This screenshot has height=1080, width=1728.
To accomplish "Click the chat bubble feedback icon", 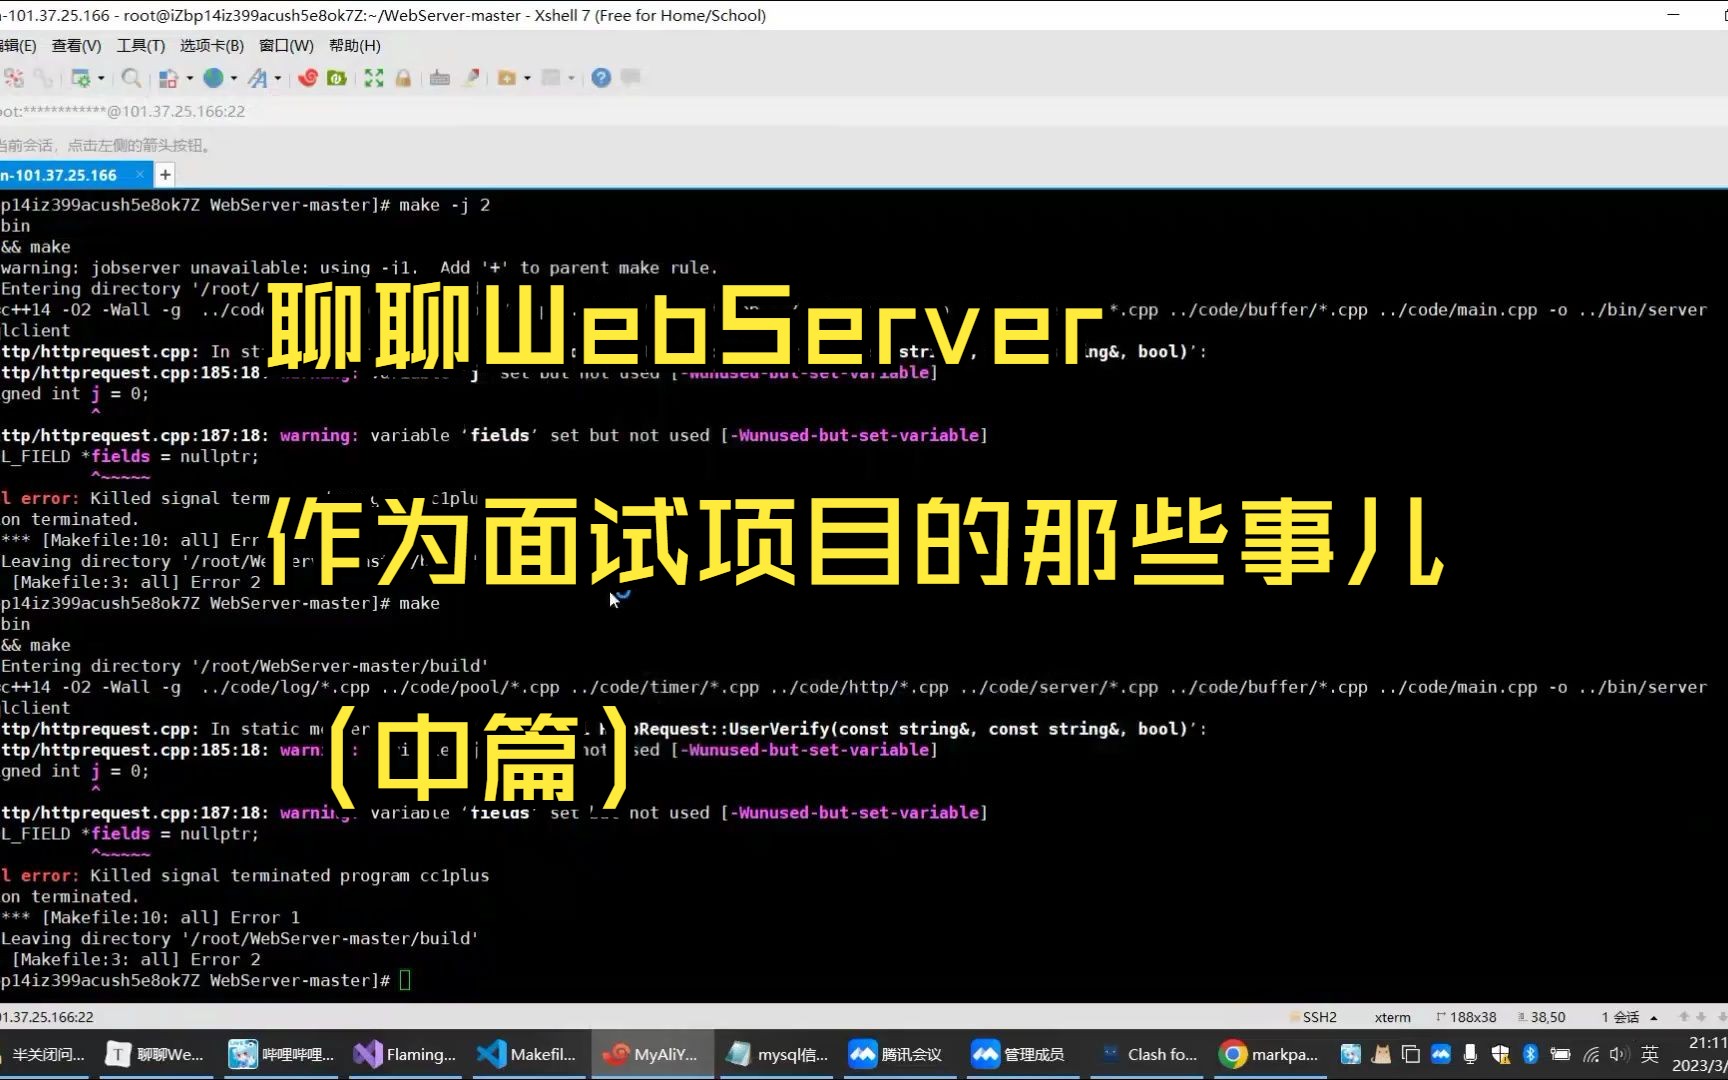I will [631, 78].
